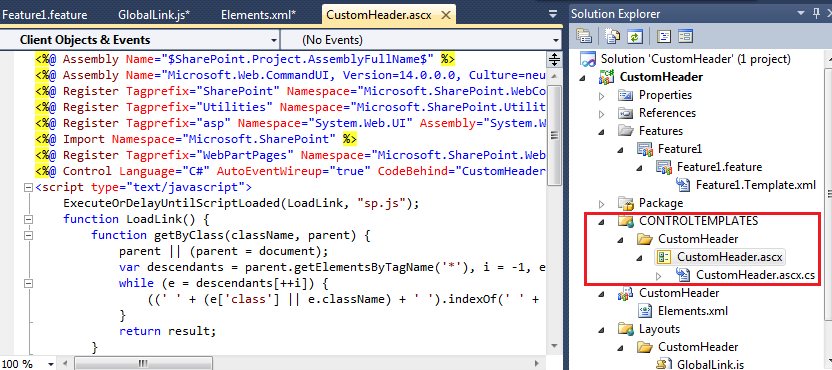Click the horizontal scrollbar left arrow
This screenshot has width=832, height=370.
click(65, 364)
